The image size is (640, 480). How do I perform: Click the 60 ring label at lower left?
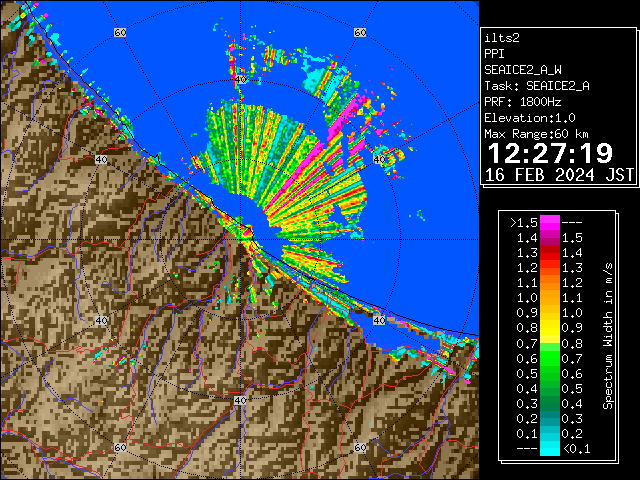point(120,447)
